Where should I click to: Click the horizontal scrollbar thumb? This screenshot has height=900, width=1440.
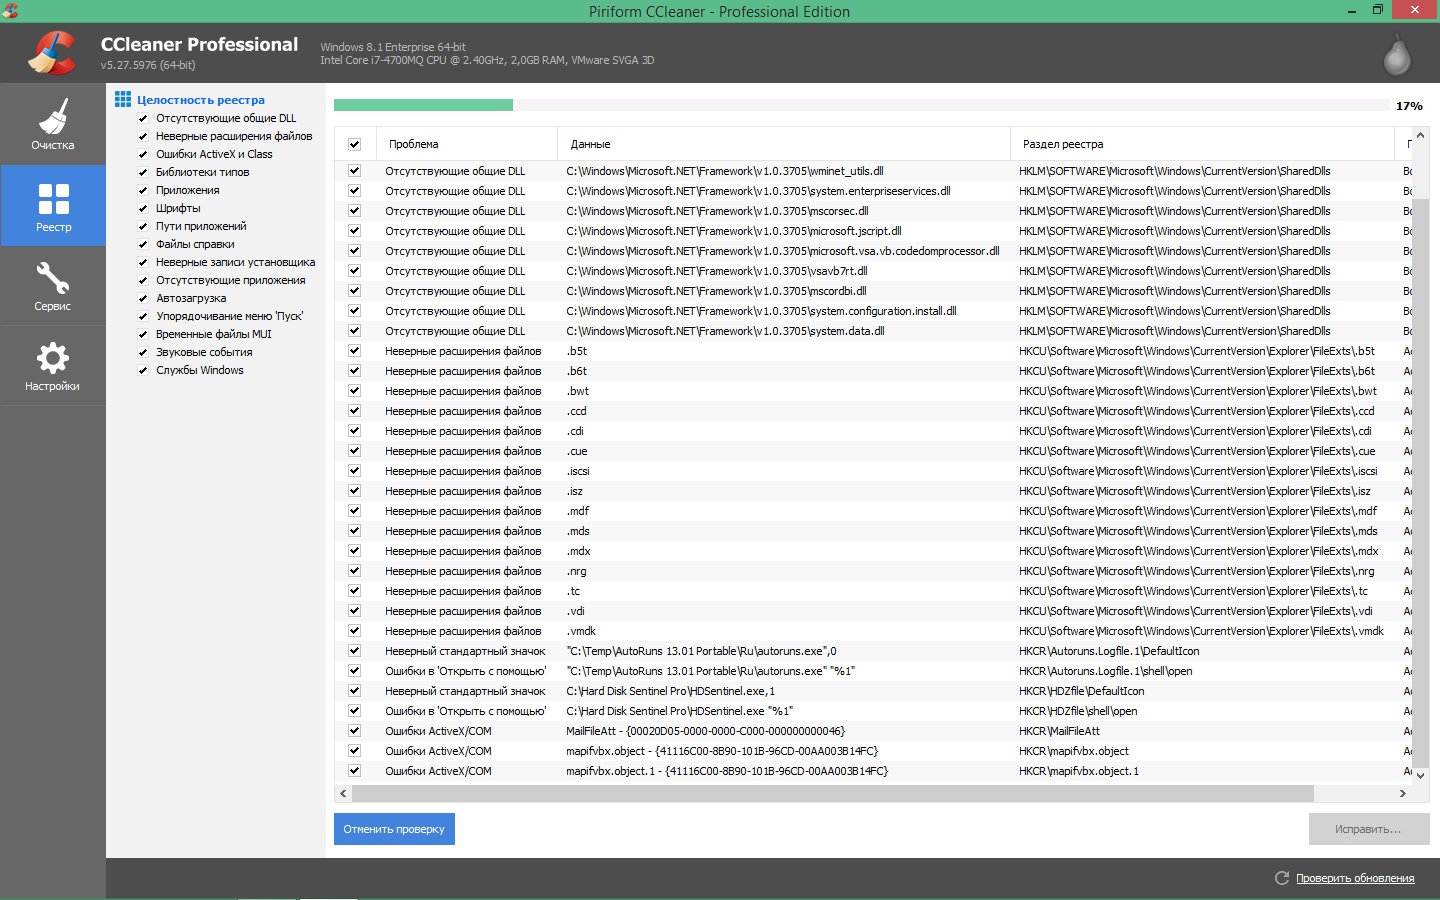[x=832, y=793]
